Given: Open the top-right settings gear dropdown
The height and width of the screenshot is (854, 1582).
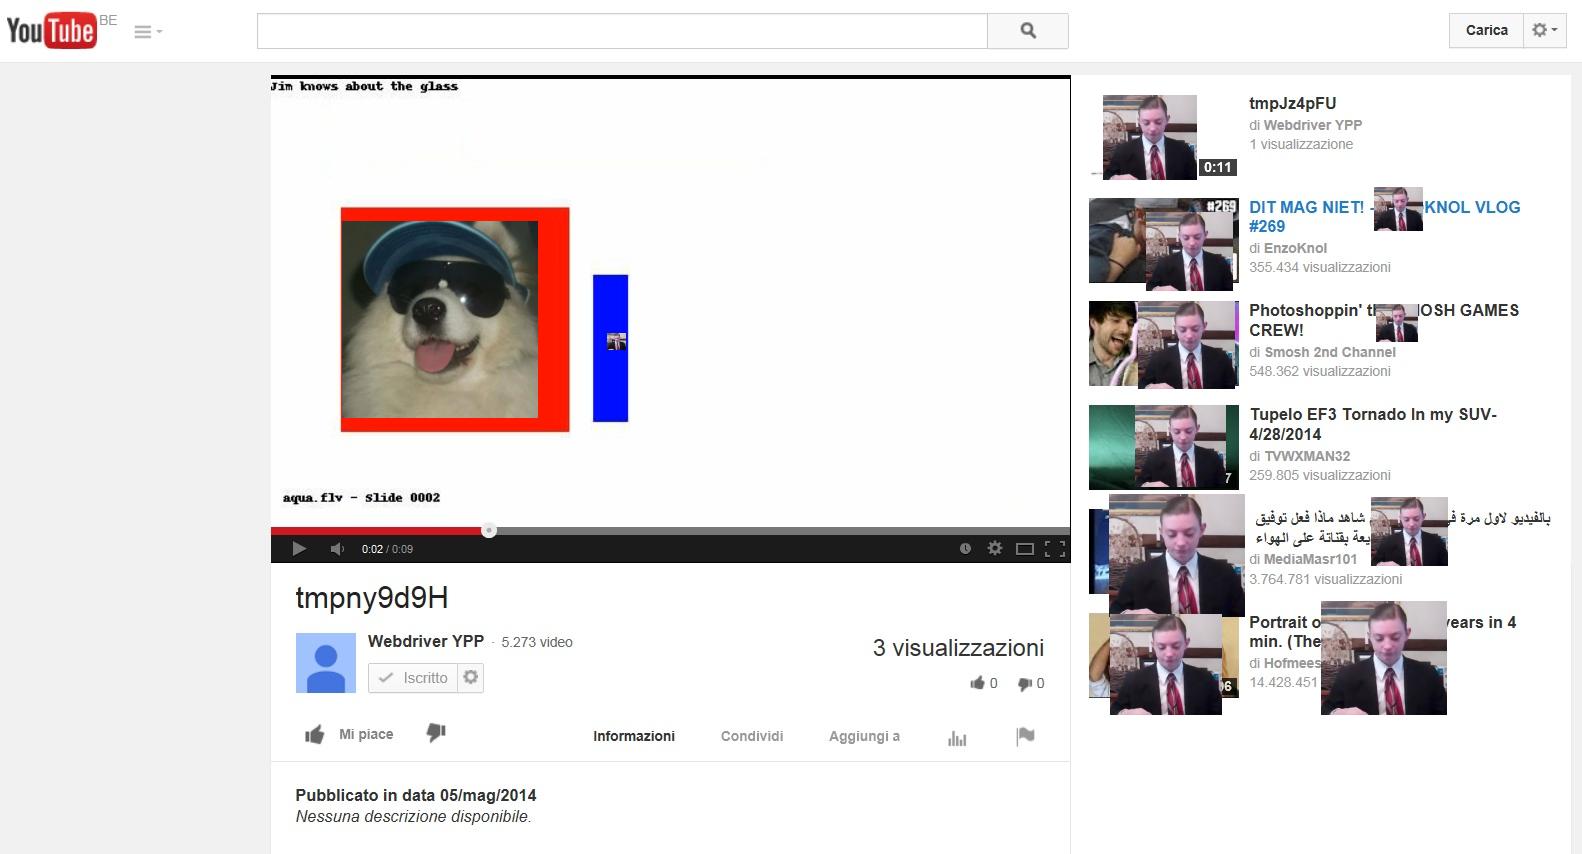Looking at the screenshot, I should tap(1544, 30).
